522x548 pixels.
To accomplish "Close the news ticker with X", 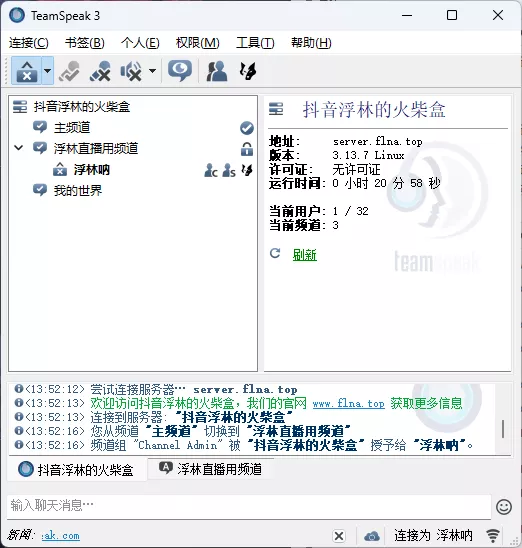I will coord(339,536).
